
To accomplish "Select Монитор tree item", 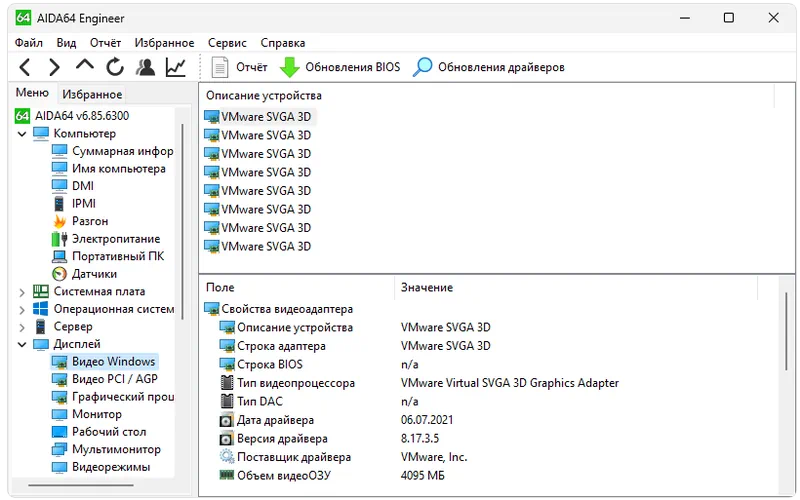I will 87,414.
